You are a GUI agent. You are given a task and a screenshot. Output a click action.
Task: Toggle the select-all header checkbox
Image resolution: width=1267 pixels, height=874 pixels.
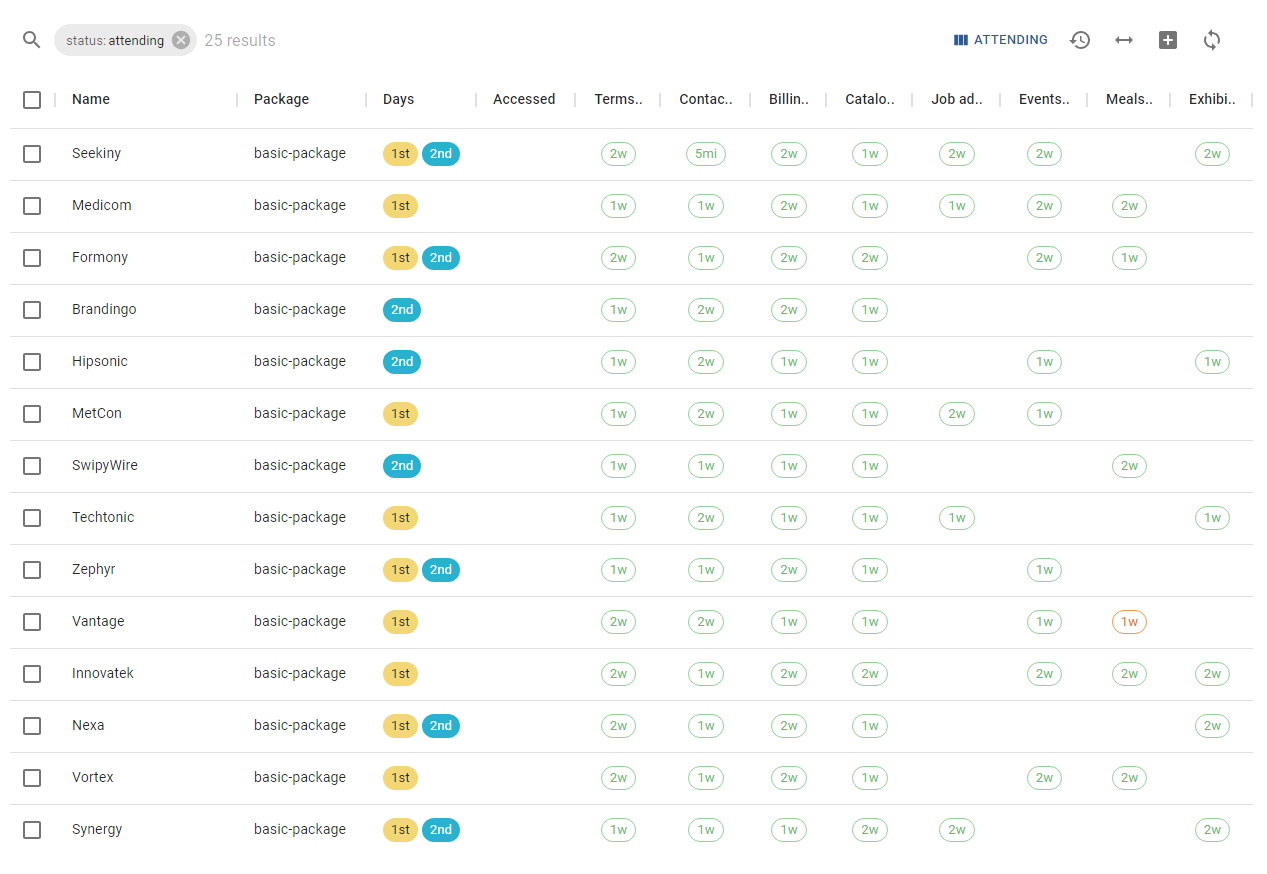coord(32,100)
